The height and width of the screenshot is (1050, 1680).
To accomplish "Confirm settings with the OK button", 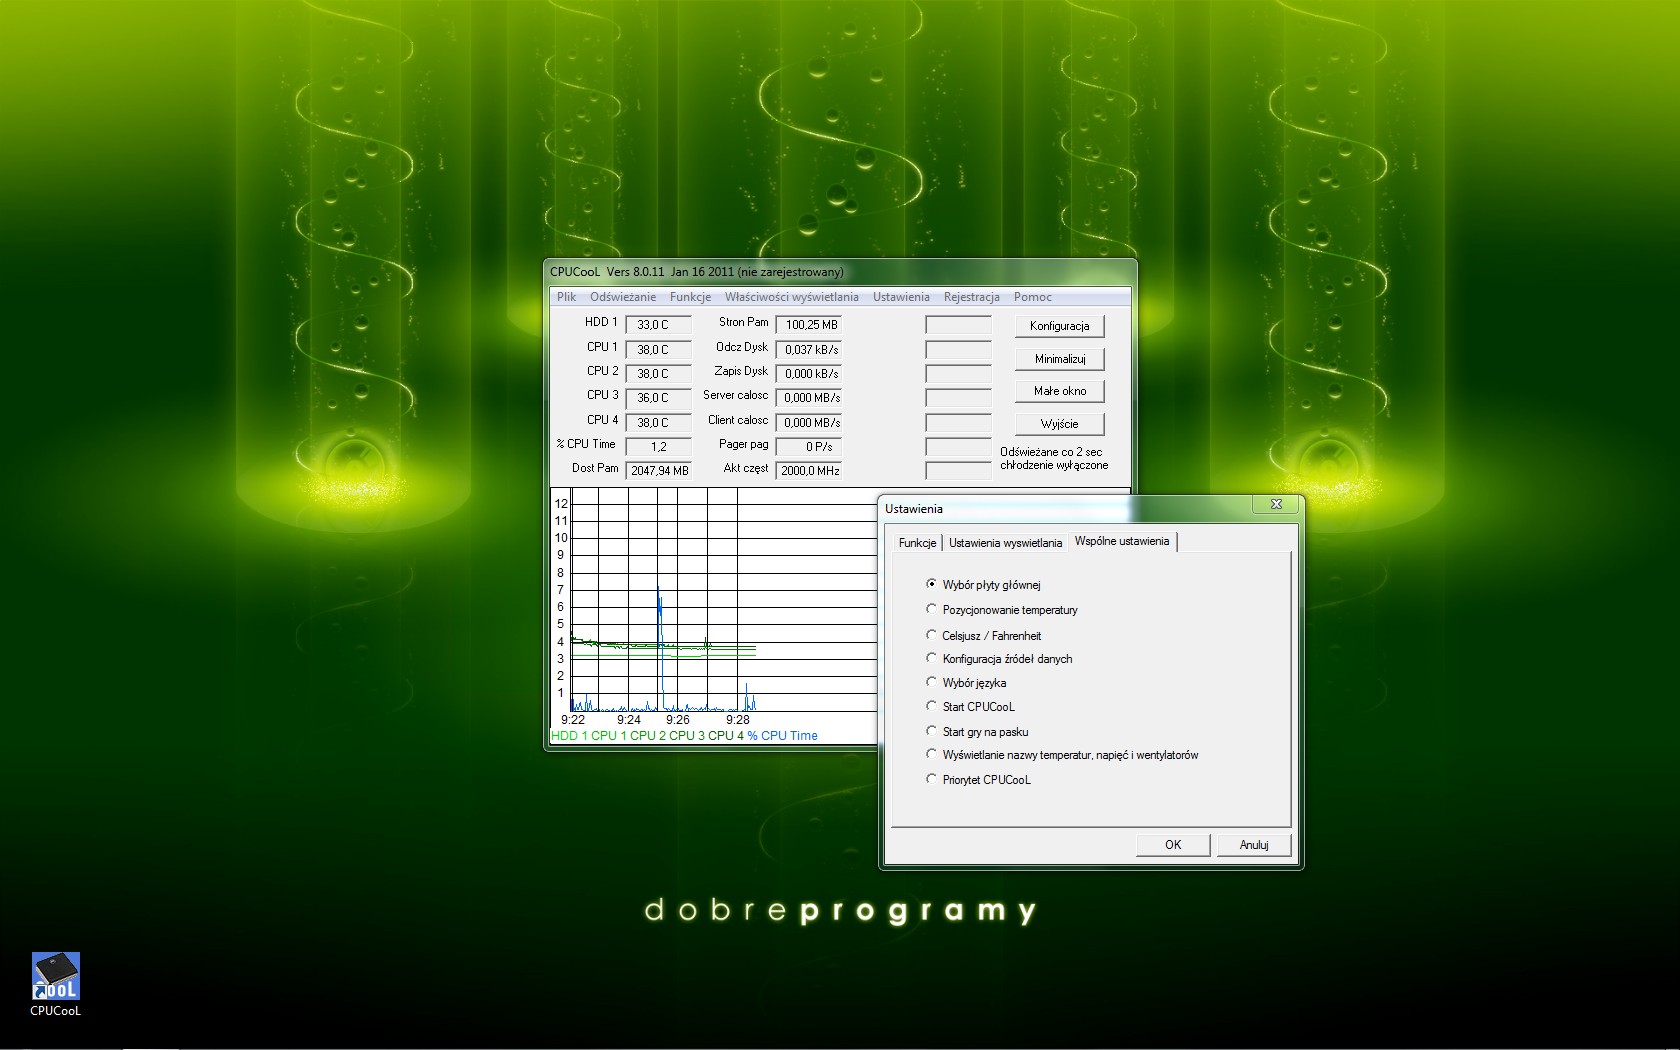I will click(1173, 845).
